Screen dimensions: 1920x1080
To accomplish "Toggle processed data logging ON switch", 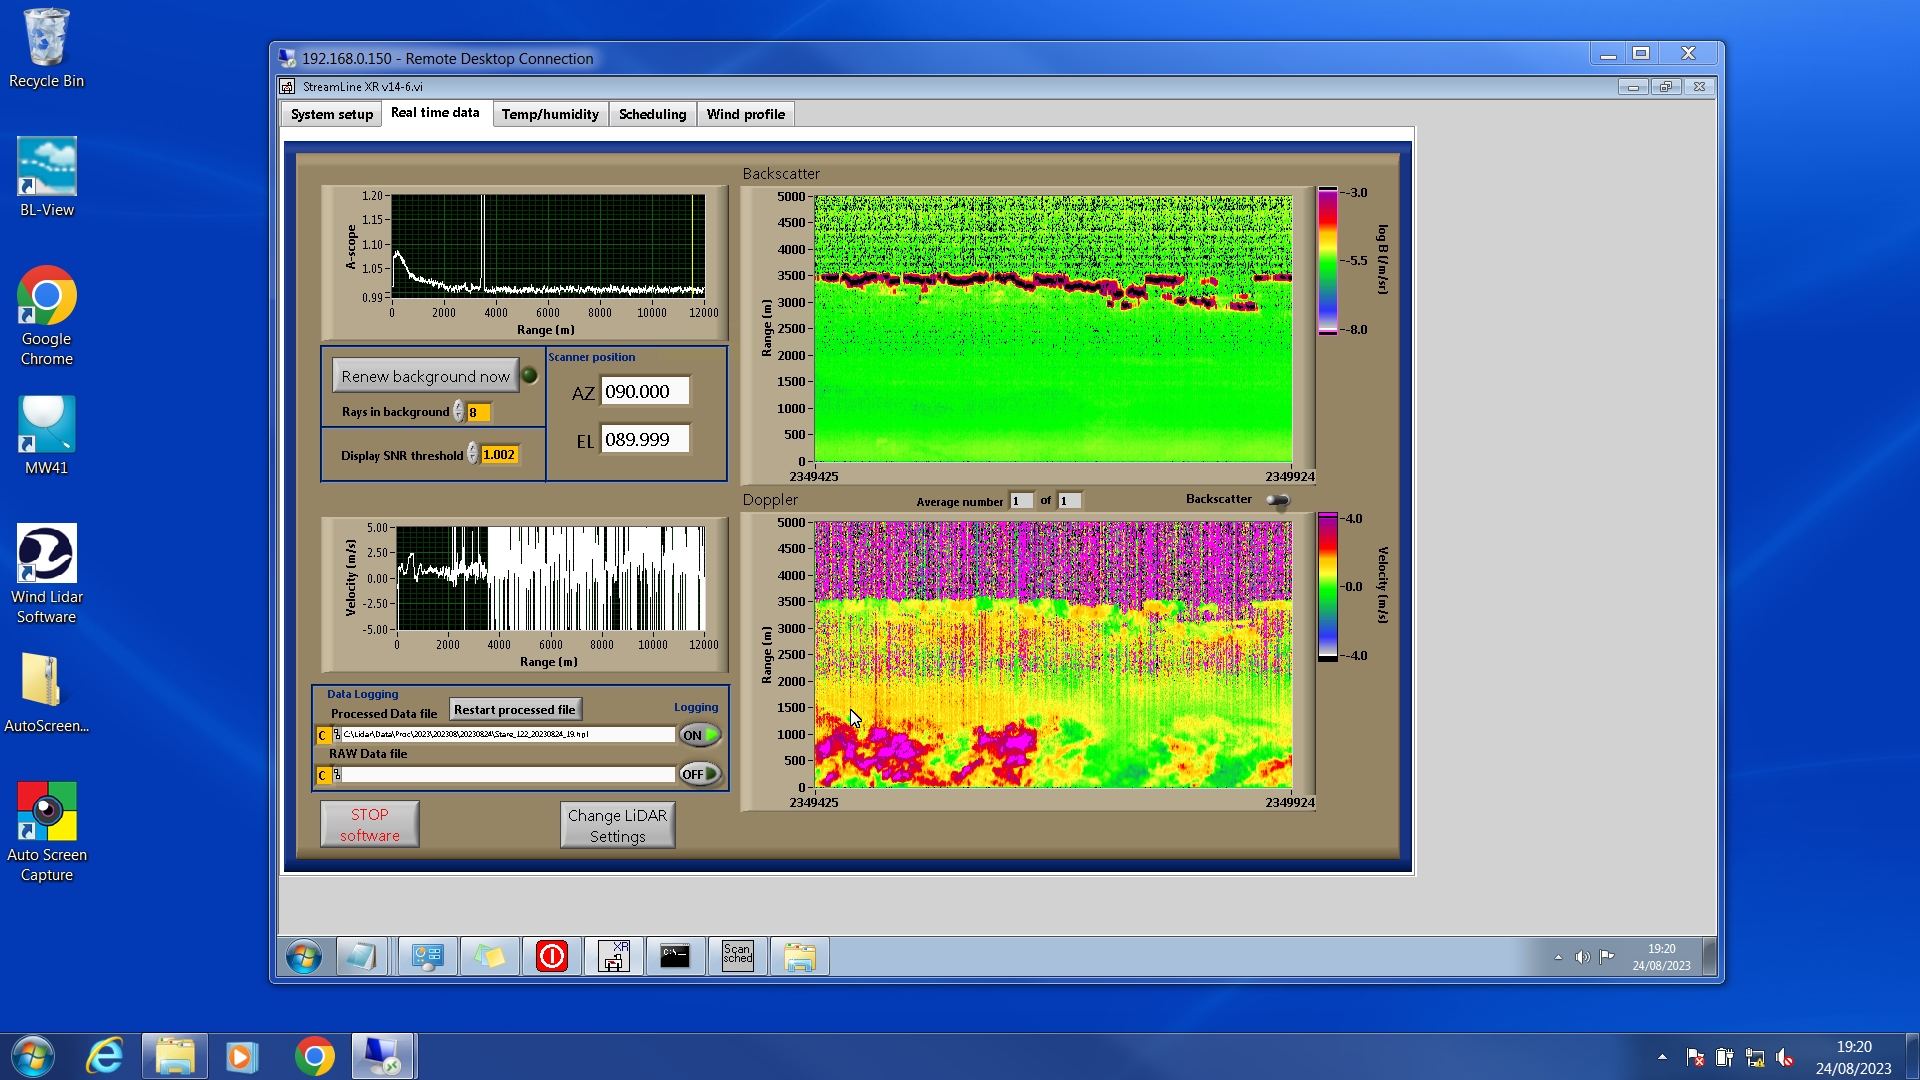I will 700,735.
